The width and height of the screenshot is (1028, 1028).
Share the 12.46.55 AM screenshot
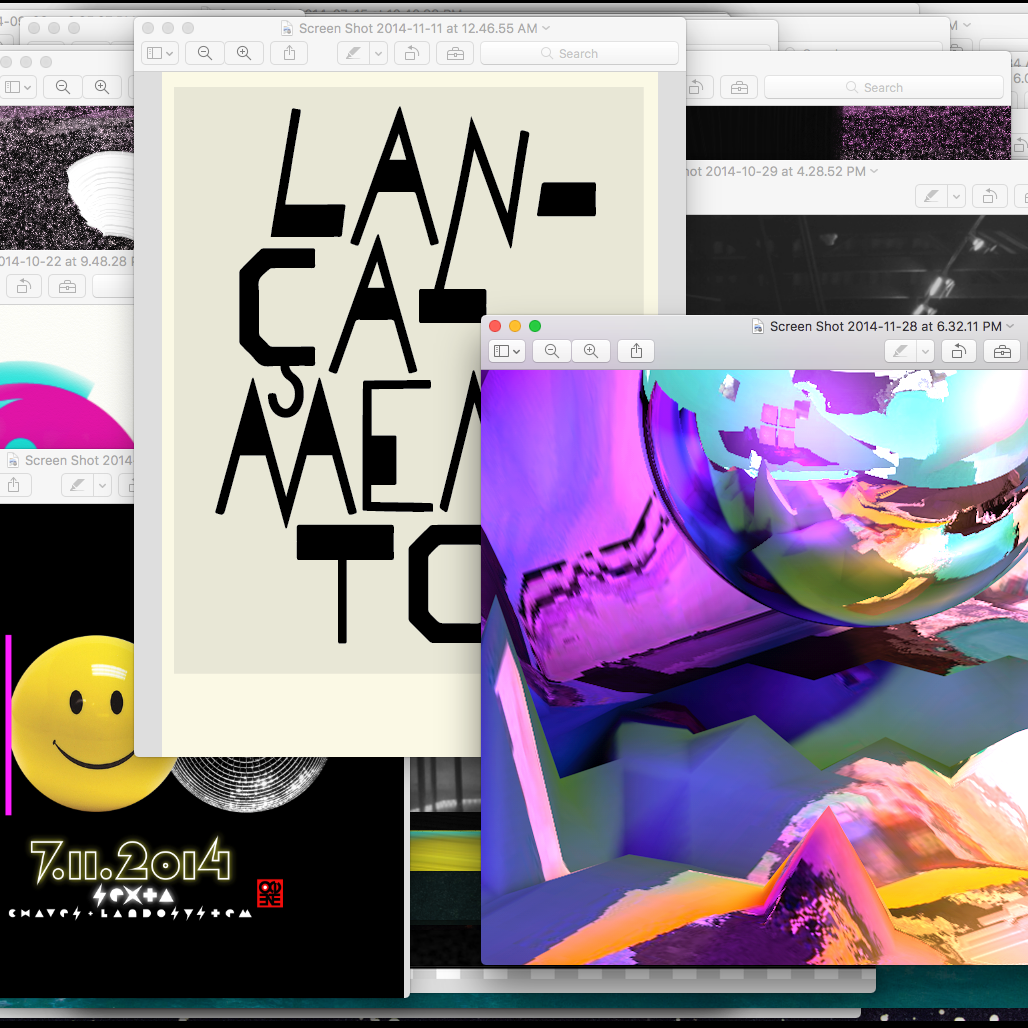289,53
